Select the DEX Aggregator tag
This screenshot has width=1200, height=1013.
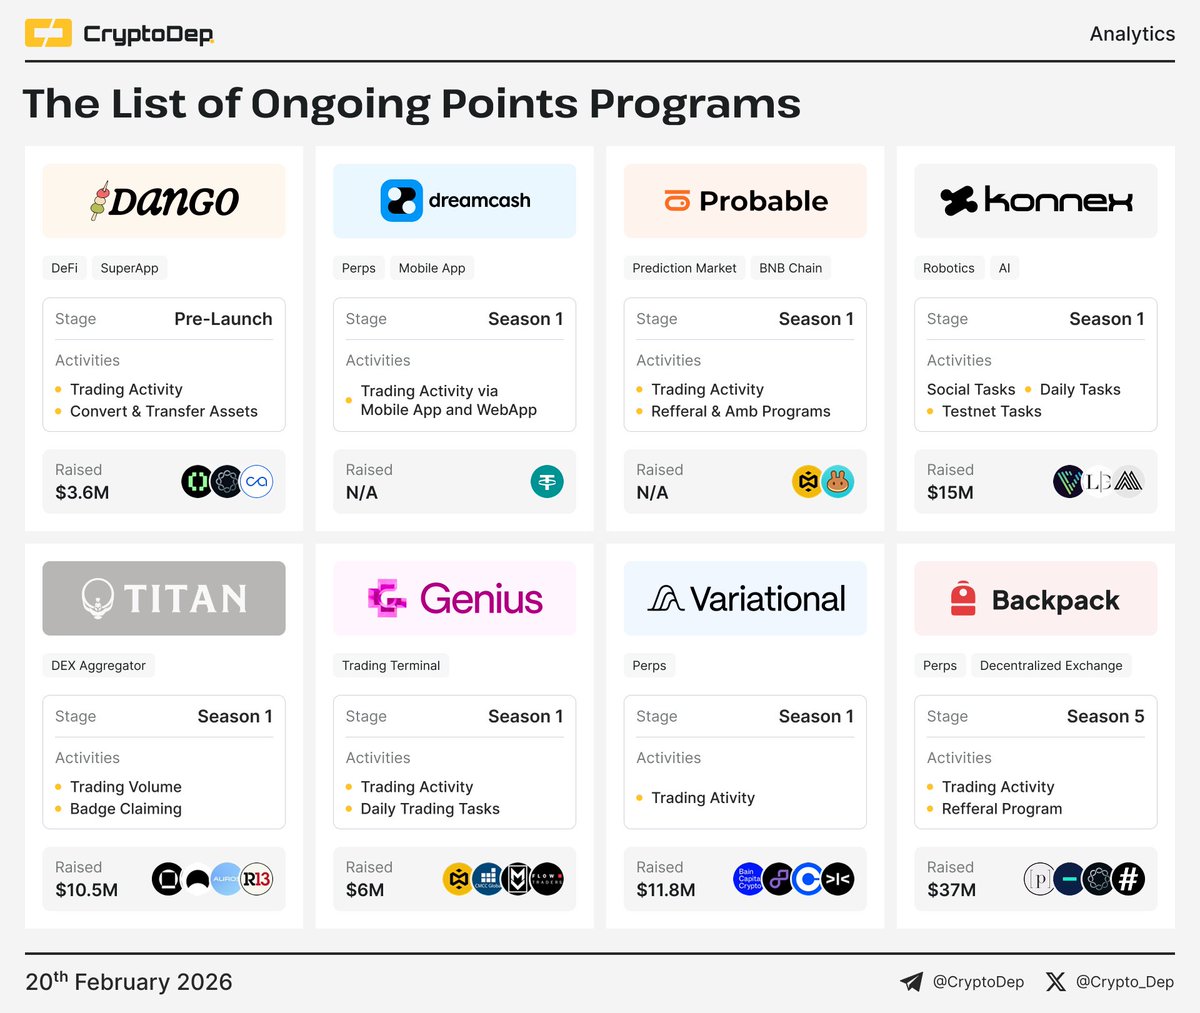[99, 665]
